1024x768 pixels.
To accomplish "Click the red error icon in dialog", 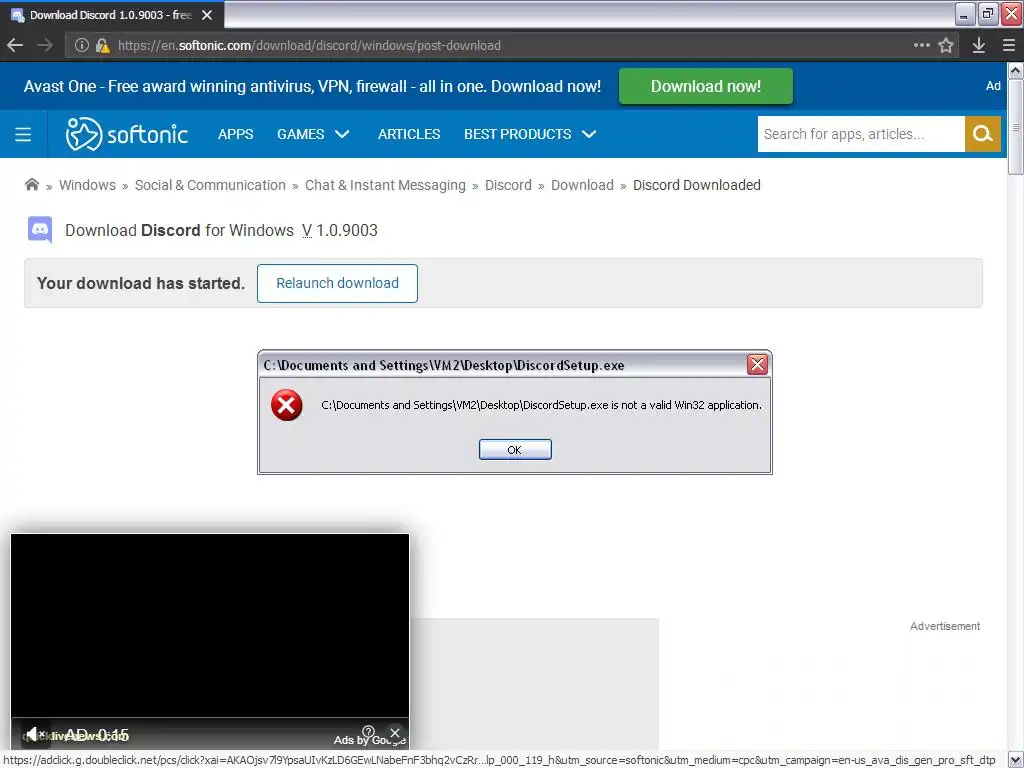I will pos(287,405).
